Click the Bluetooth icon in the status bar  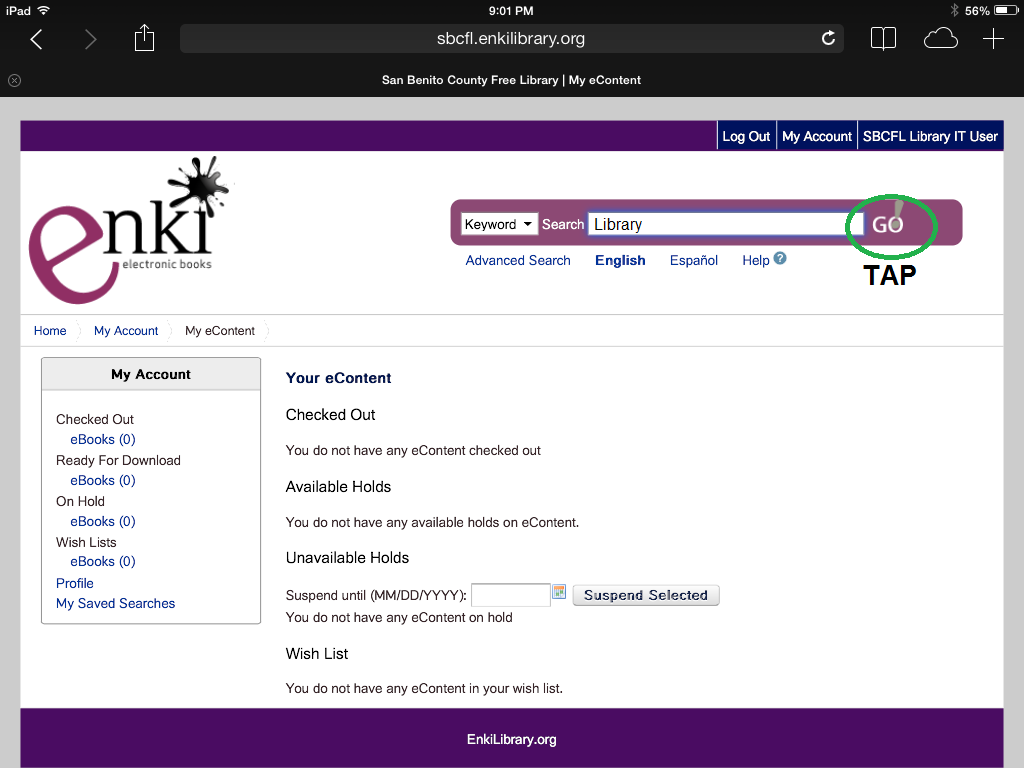tap(954, 10)
